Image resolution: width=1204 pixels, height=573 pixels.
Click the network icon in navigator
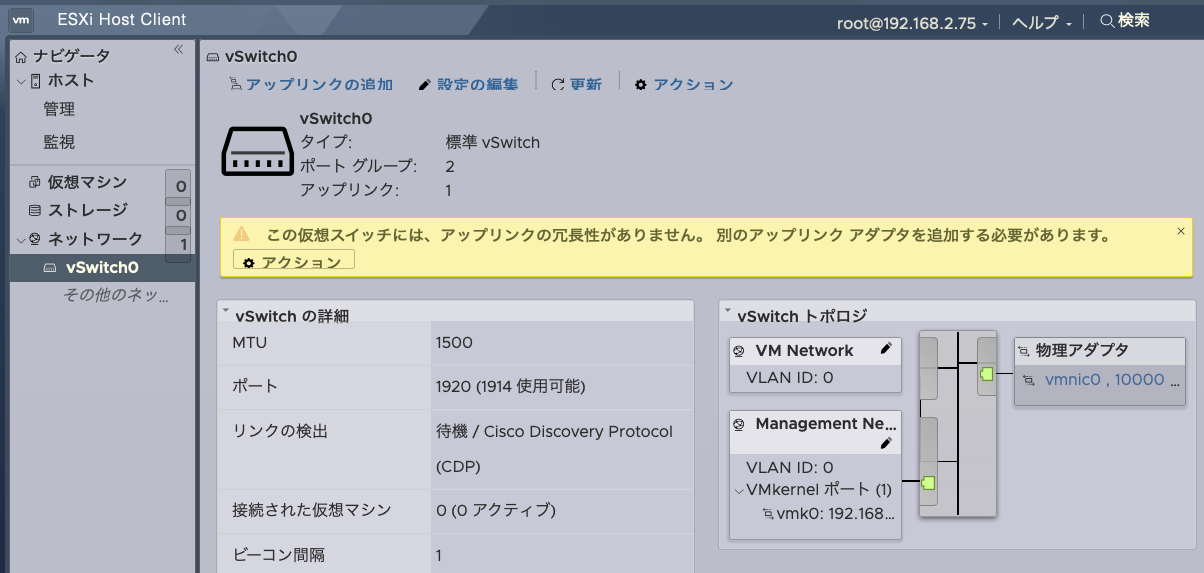point(35,239)
